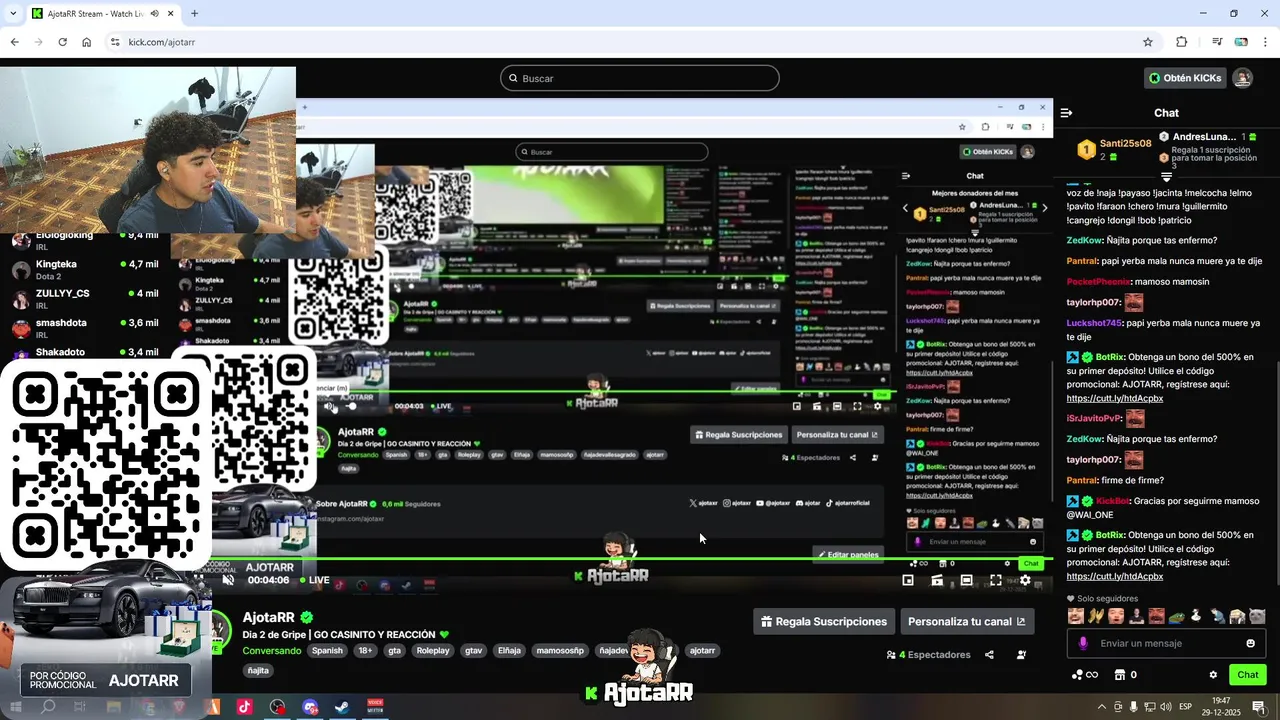
Task: Open Kingteka channel in sidebar
Action: coord(84,270)
